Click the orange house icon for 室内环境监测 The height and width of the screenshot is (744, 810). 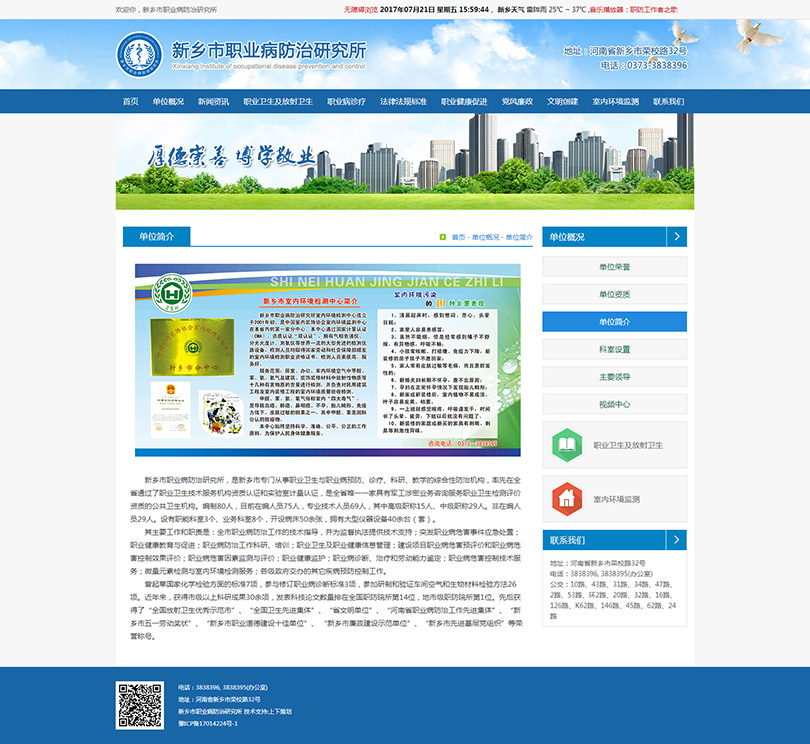tap(566, 498)
